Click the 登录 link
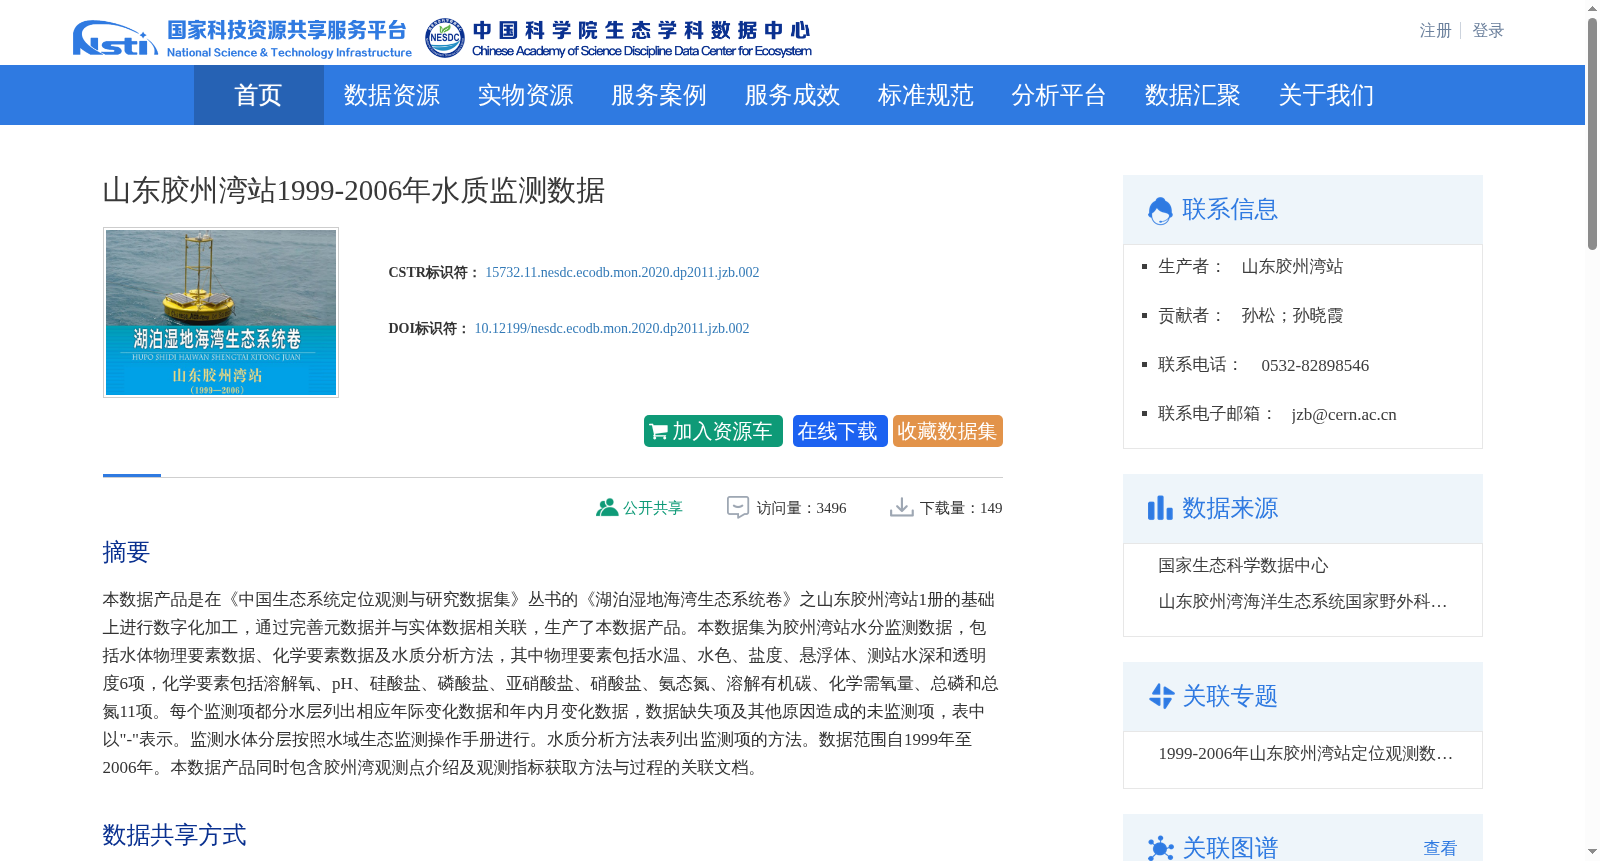This screenshot has width=1600, height=861. 1488,31
